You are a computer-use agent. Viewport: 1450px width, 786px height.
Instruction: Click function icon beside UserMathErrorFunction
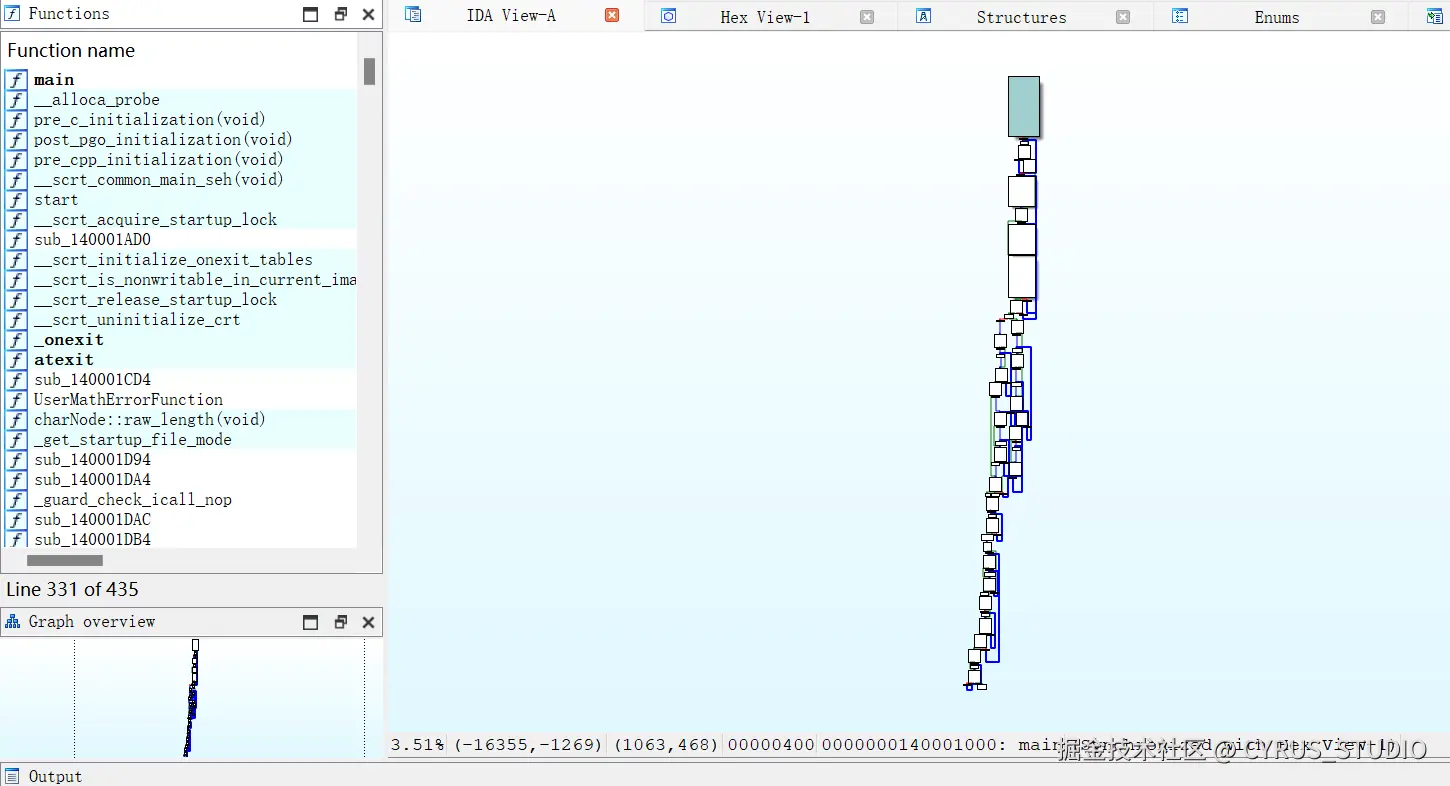(16, 400)
